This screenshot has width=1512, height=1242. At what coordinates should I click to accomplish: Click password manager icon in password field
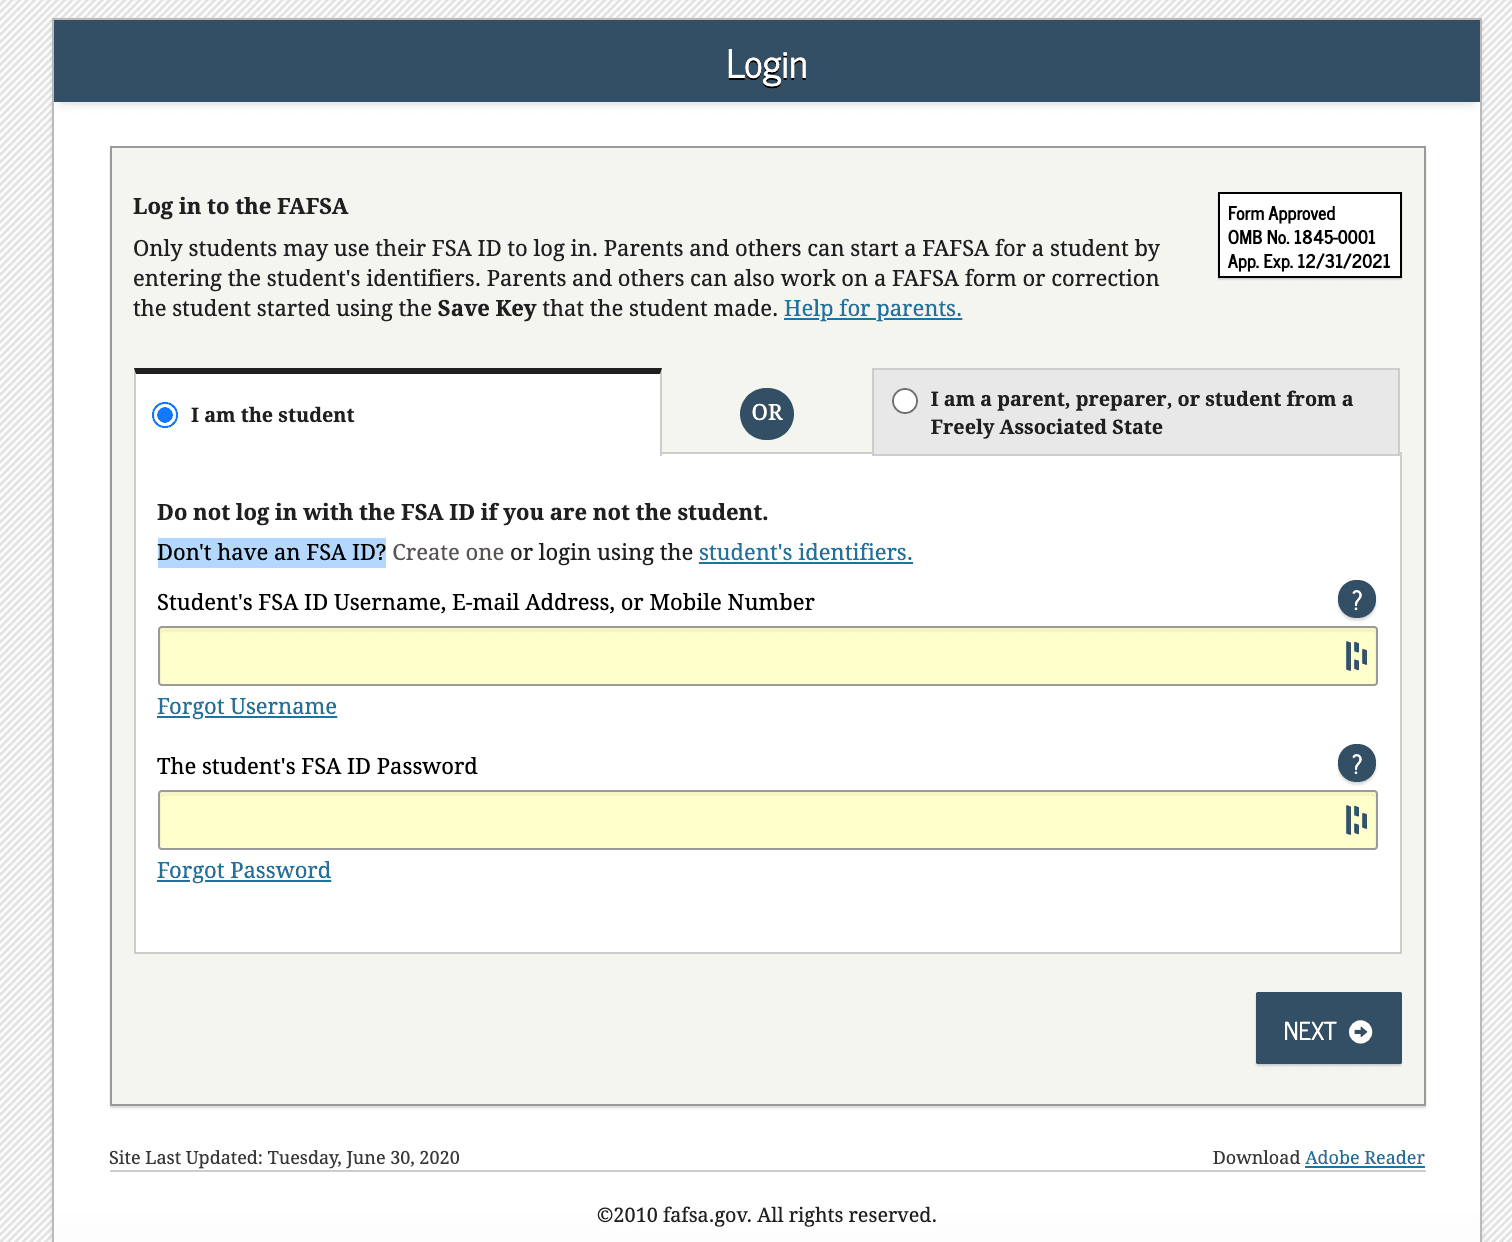(1355, 820)
